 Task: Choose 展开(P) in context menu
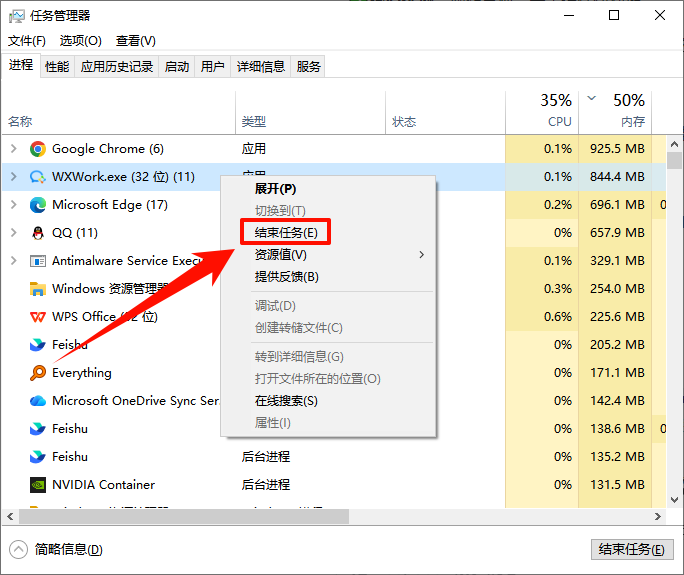click(328, 189)
